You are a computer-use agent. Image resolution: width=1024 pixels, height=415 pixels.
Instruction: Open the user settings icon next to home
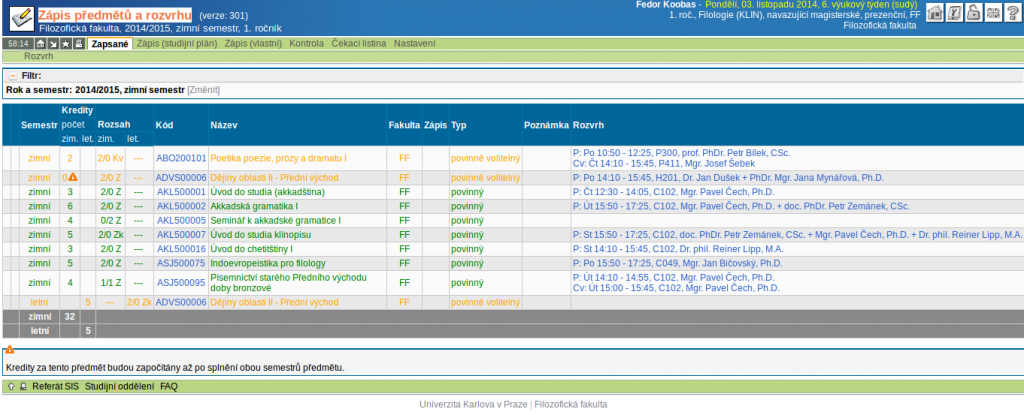point(953,13)
